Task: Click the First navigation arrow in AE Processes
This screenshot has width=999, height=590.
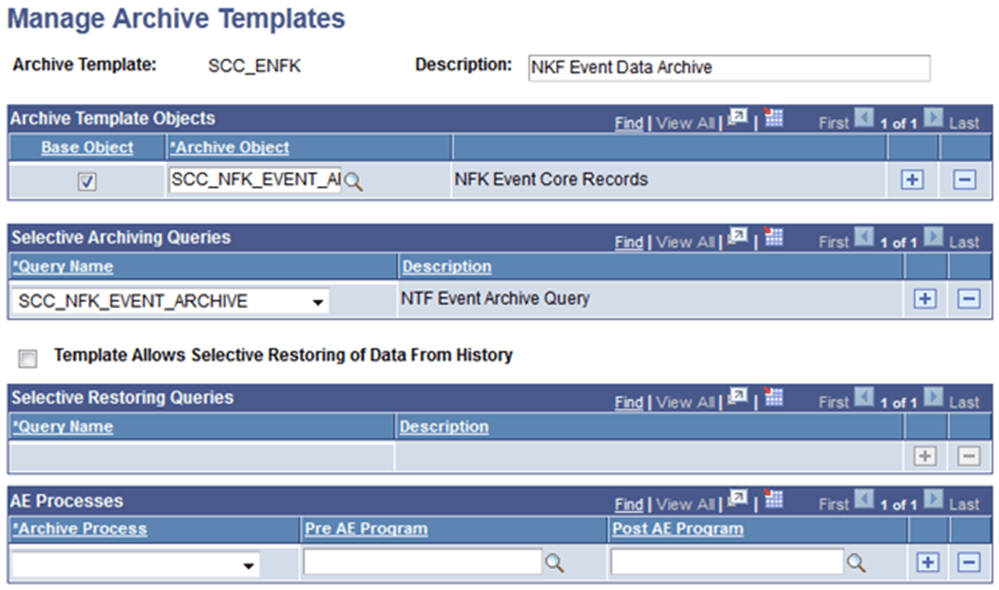Action: [x=862, y=500]
